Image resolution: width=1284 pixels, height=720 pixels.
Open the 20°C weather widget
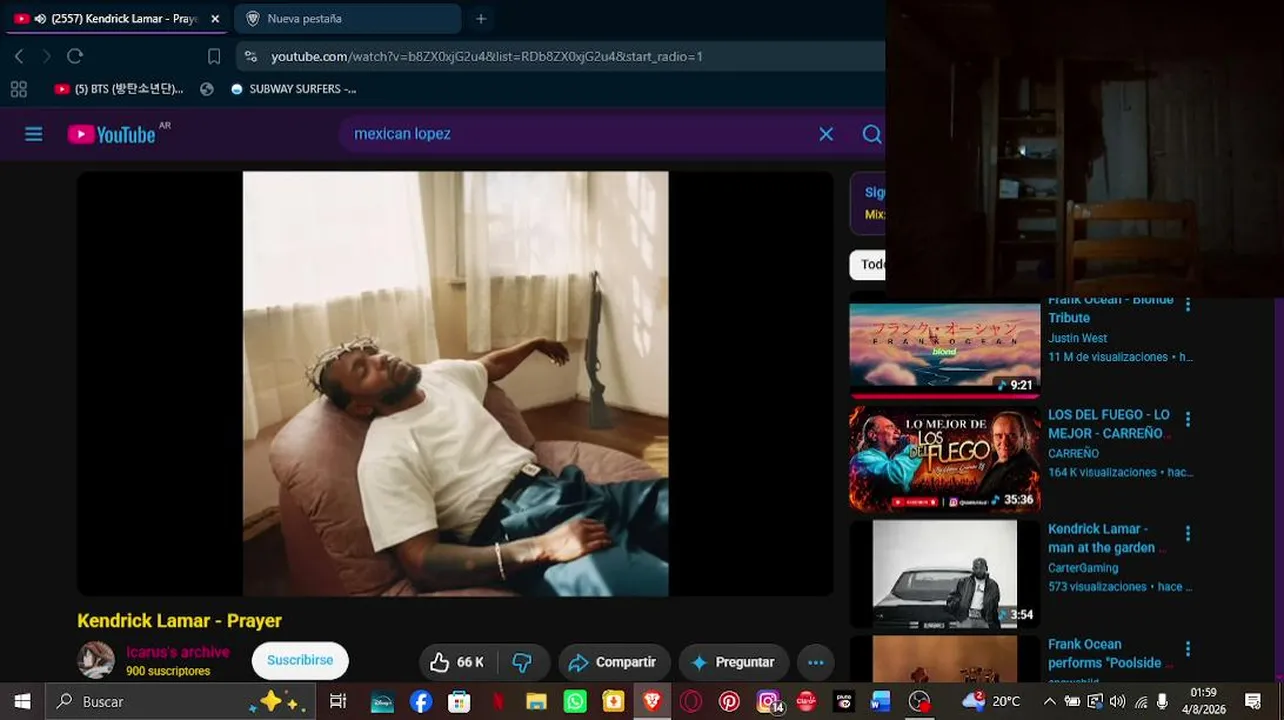[992, 701]
